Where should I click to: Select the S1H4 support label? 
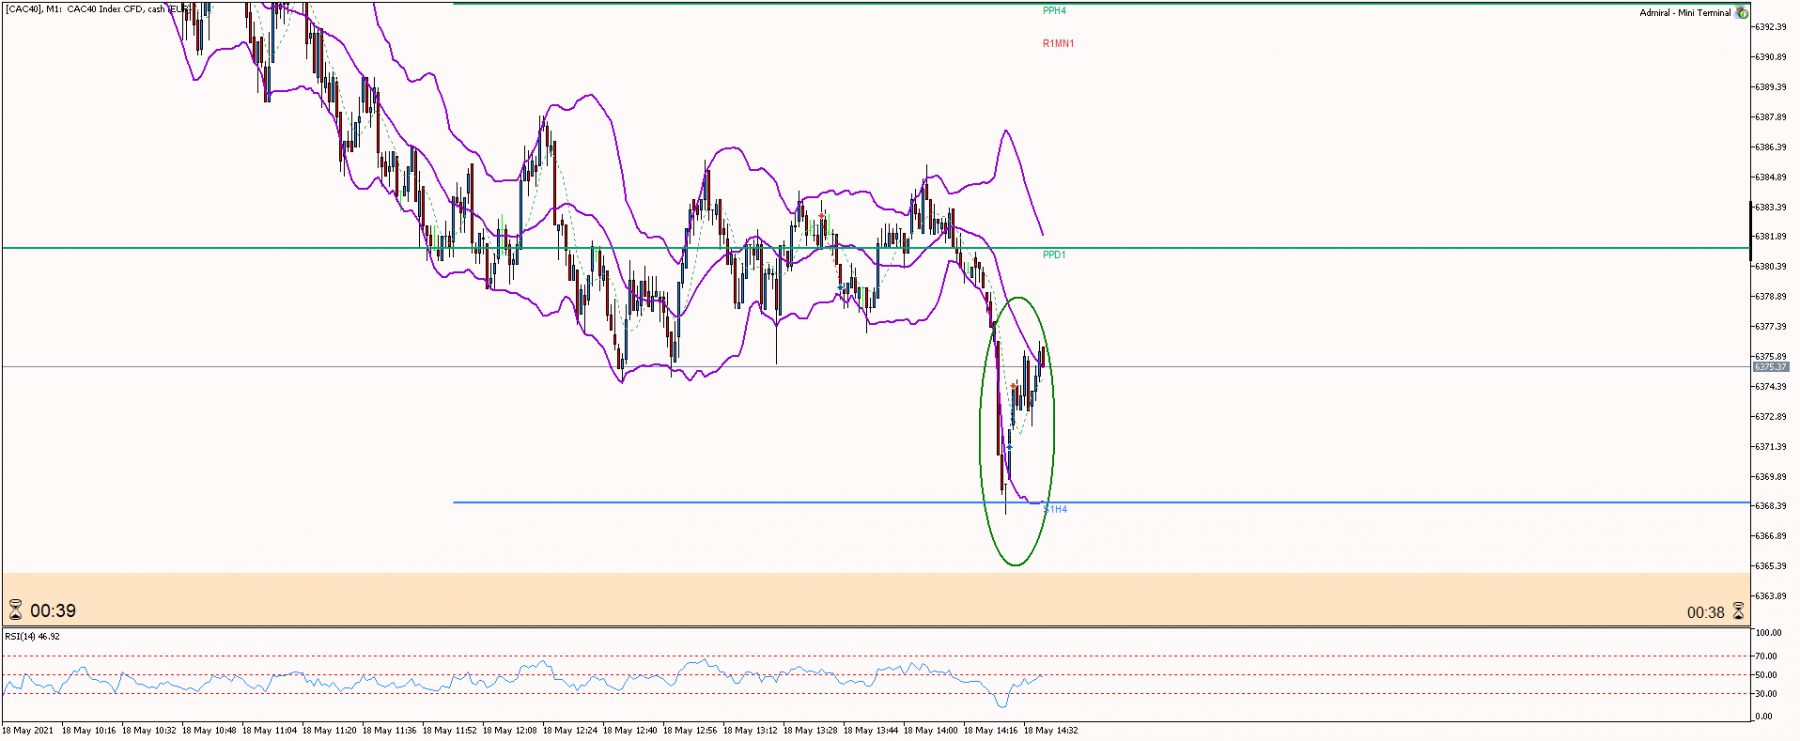(x=1055, y=509)
